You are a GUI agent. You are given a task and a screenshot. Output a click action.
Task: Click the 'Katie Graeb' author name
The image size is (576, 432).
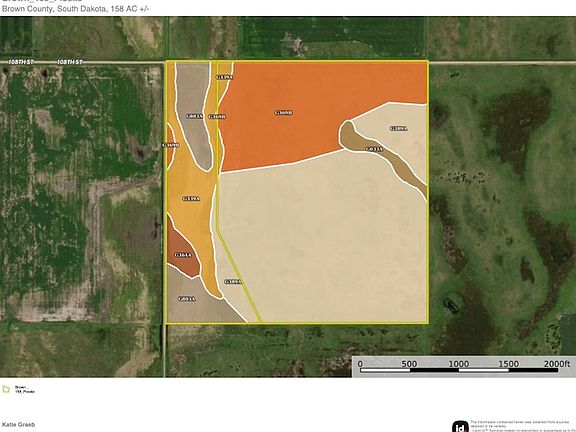point(18,425)
